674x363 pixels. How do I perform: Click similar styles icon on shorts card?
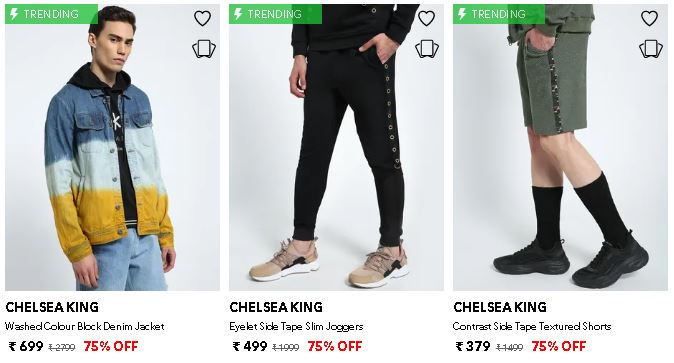point(651,49)
